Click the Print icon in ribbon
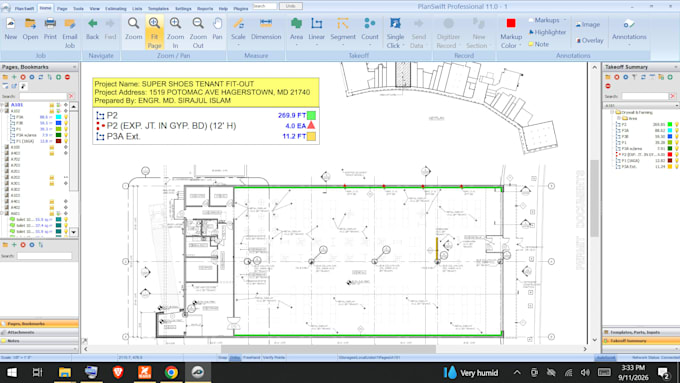Image resolution: width=680 pixels, height=383 pixels. [x=50, y=29]
